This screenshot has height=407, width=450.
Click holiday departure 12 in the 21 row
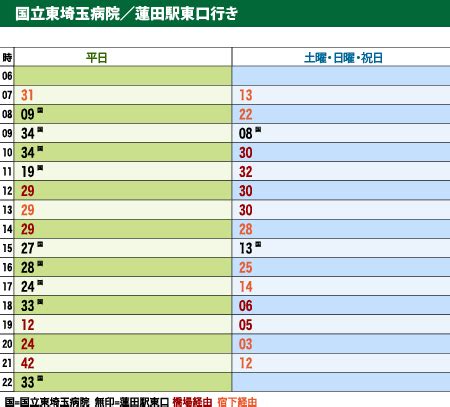[x=246, y=363]
